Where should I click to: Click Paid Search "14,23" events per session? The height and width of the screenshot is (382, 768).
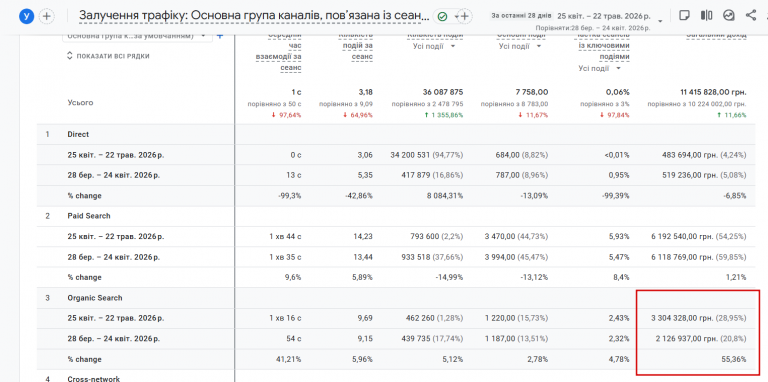click(364, 237)
